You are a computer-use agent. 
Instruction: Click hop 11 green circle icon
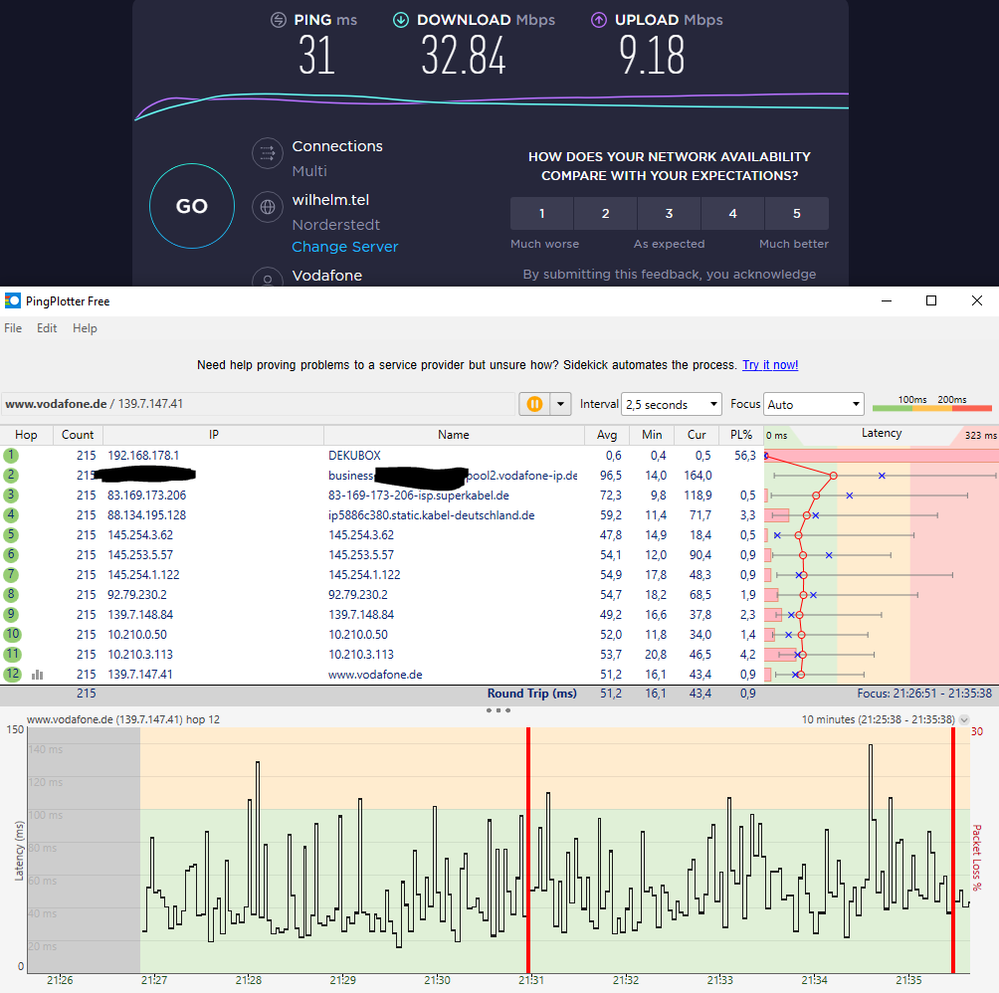[x=12, y=654]
